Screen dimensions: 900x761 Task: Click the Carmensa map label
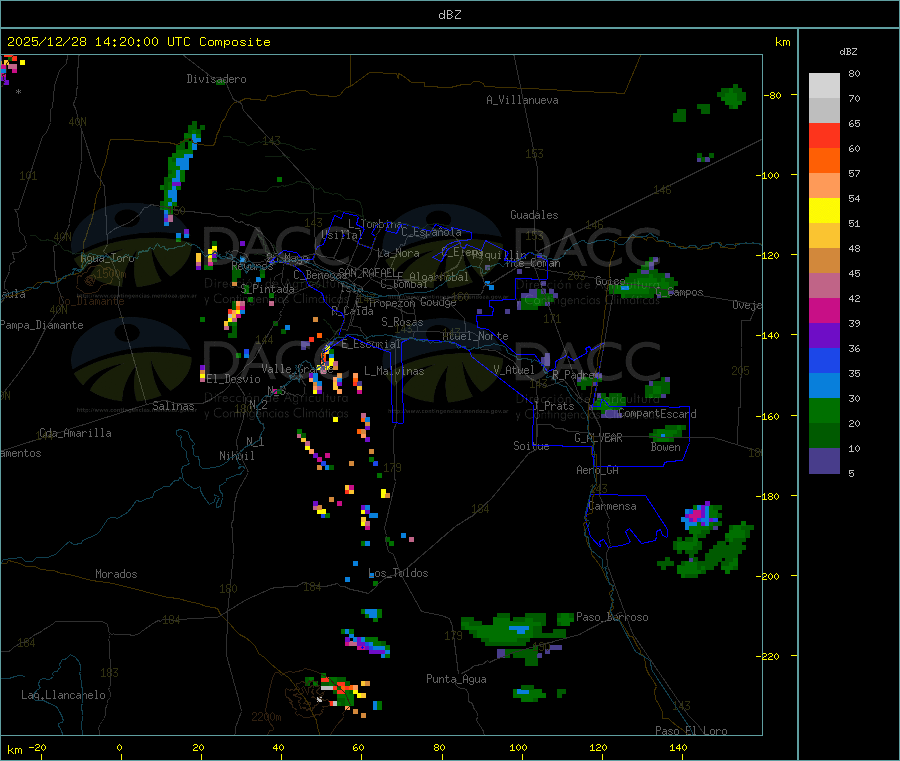(x=612, y=506)
